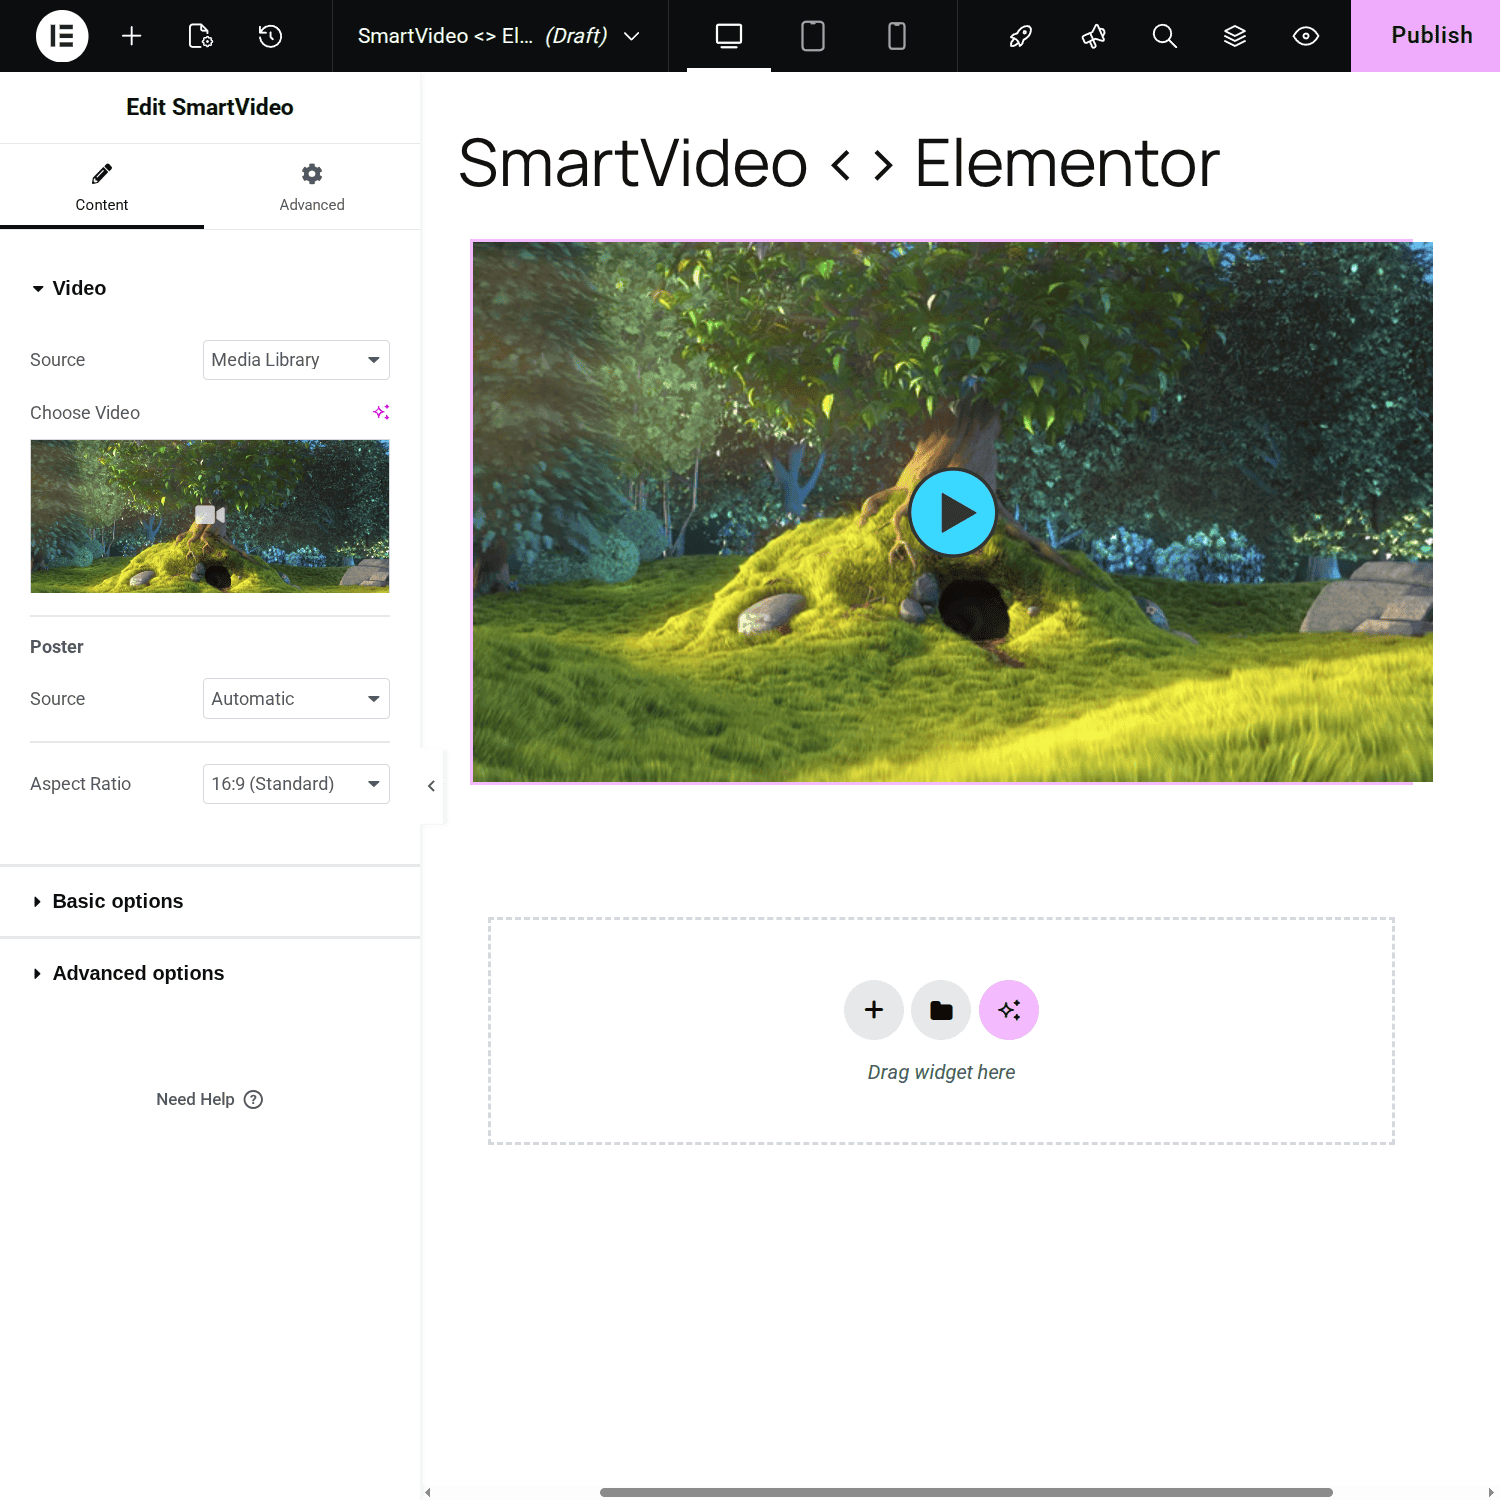This screenshot has width=1500, height=1500.
Task: Add new section with plus button
Action: pyautogui.click(x=874, y=1010)
